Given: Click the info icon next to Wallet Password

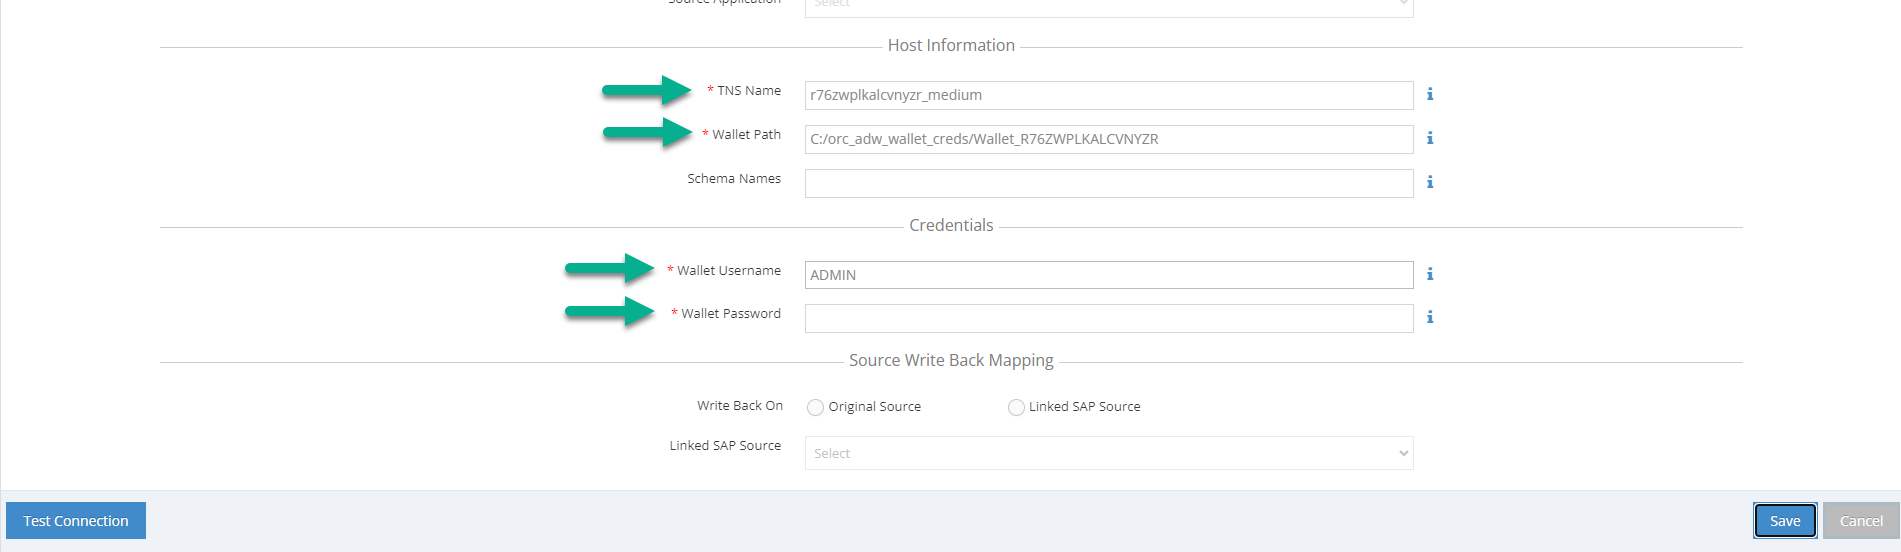Looking at the screenshot, I should [1430, 317].
